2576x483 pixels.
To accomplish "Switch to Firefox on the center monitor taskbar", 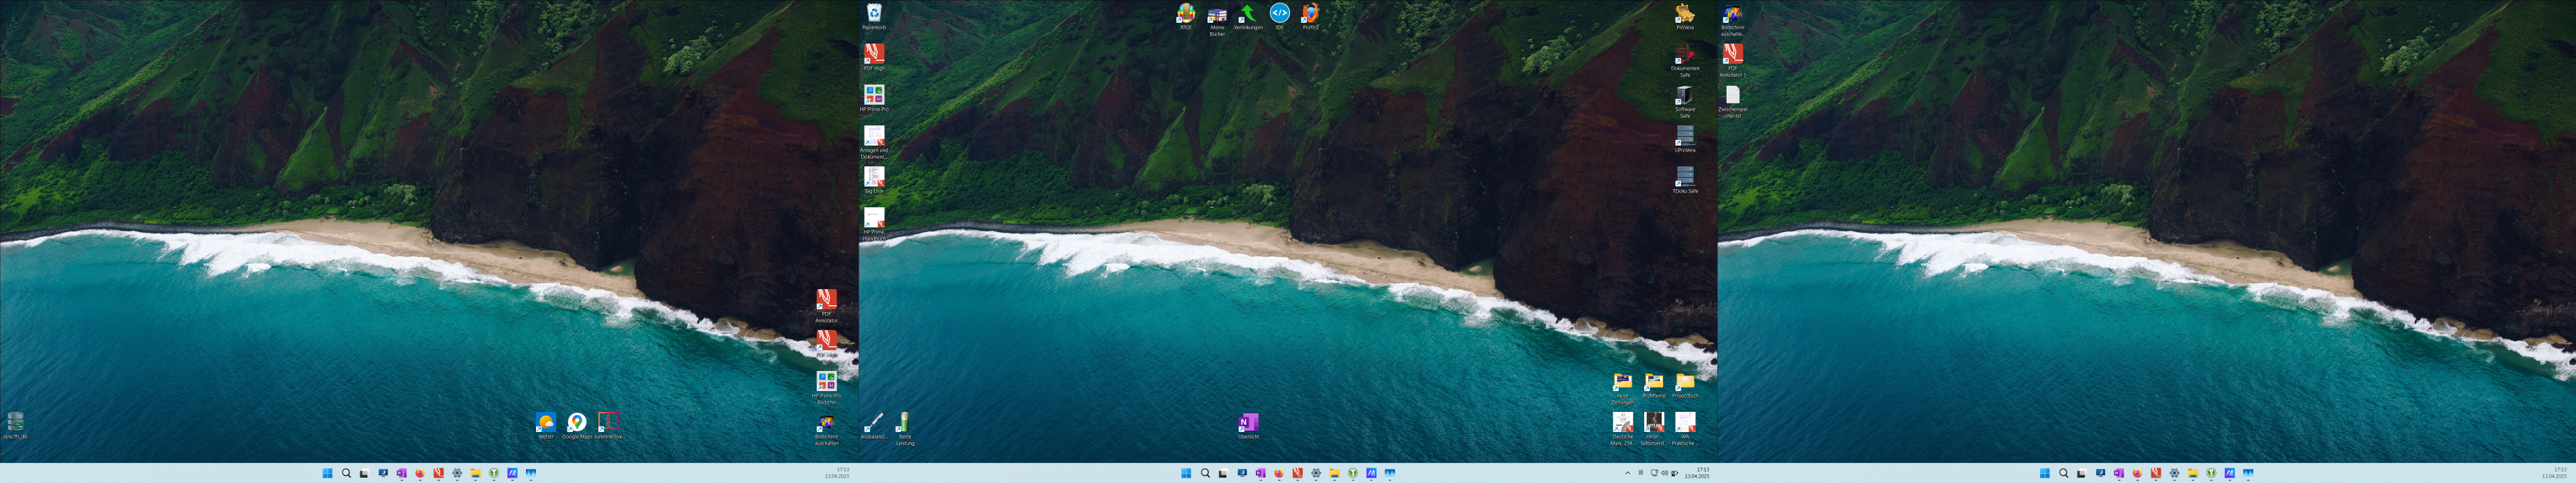I will (x=1279, y=473).
